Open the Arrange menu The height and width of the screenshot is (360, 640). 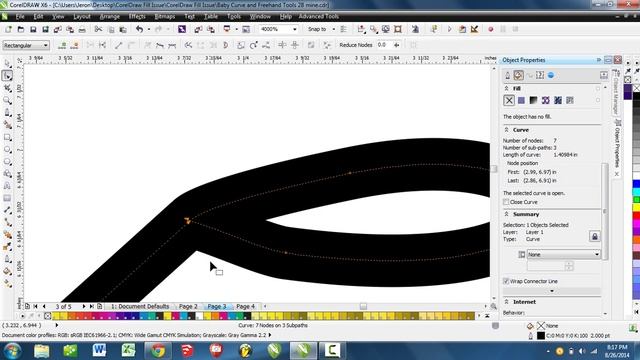coord(110,17)
